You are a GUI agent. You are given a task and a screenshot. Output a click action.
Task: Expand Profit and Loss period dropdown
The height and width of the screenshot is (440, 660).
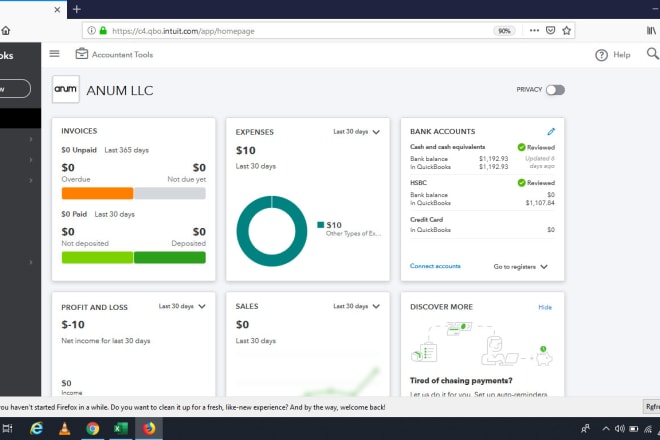pos(183,306)
